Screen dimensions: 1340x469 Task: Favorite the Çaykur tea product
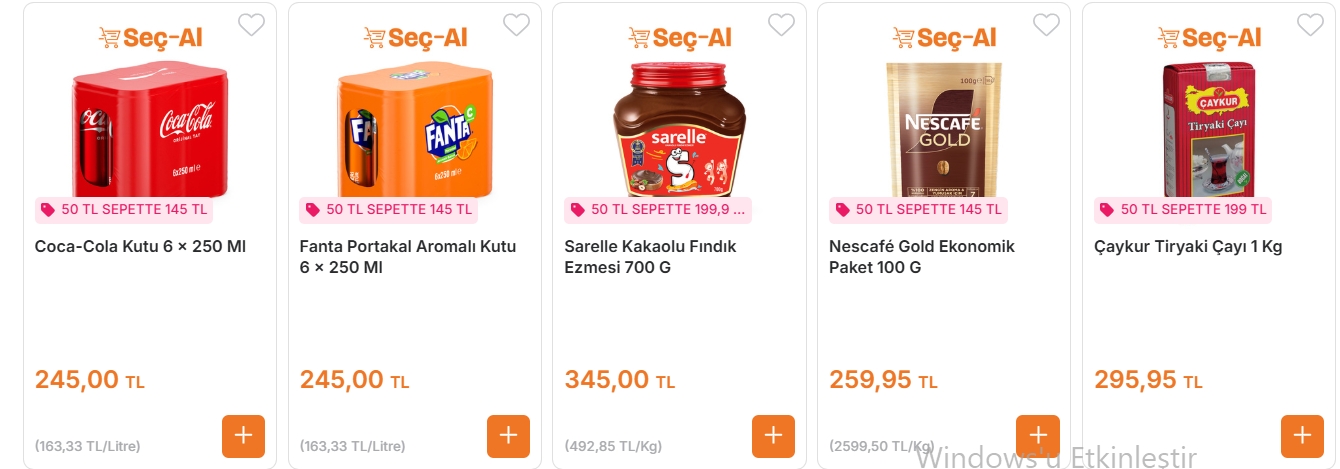click(1310, 25)
